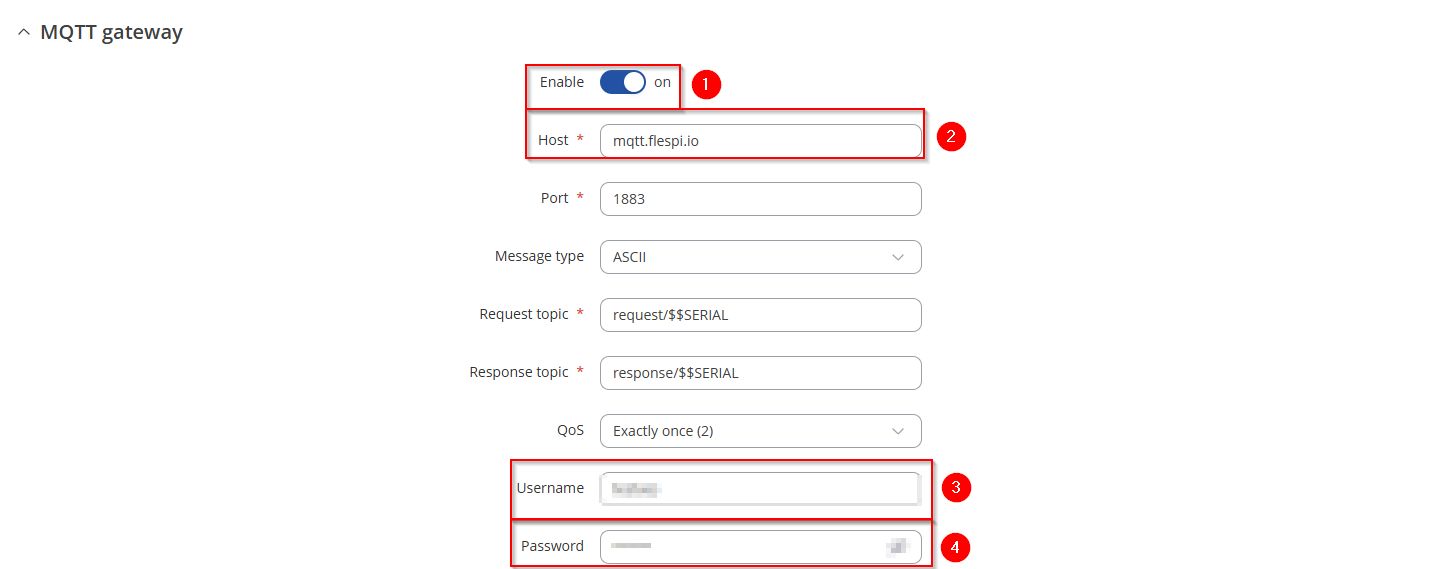This screenshot has height=569, width=1447.
Task: Click the Host input field
Action: click(x=760, y=141)
